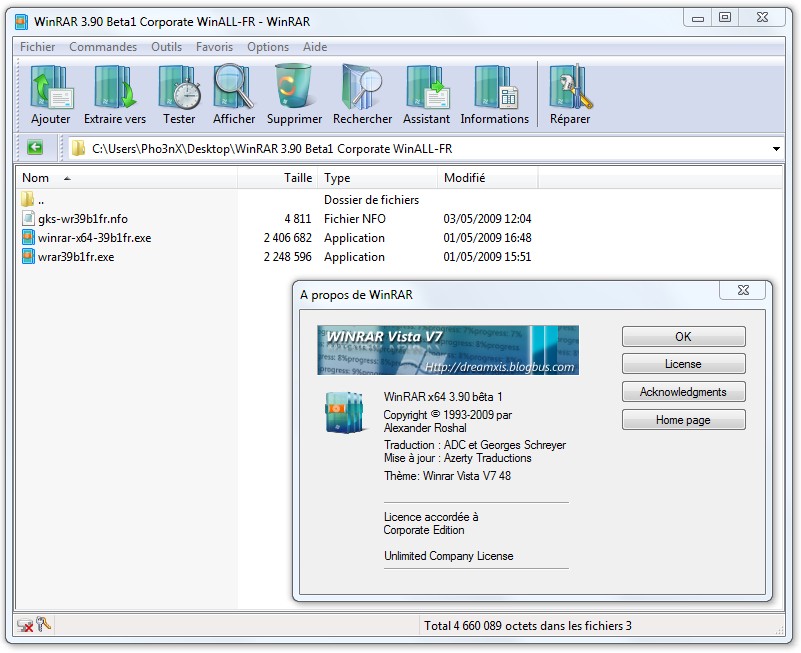
Task: Open the Afficher magnifier tool
Action: click(234, 89)
